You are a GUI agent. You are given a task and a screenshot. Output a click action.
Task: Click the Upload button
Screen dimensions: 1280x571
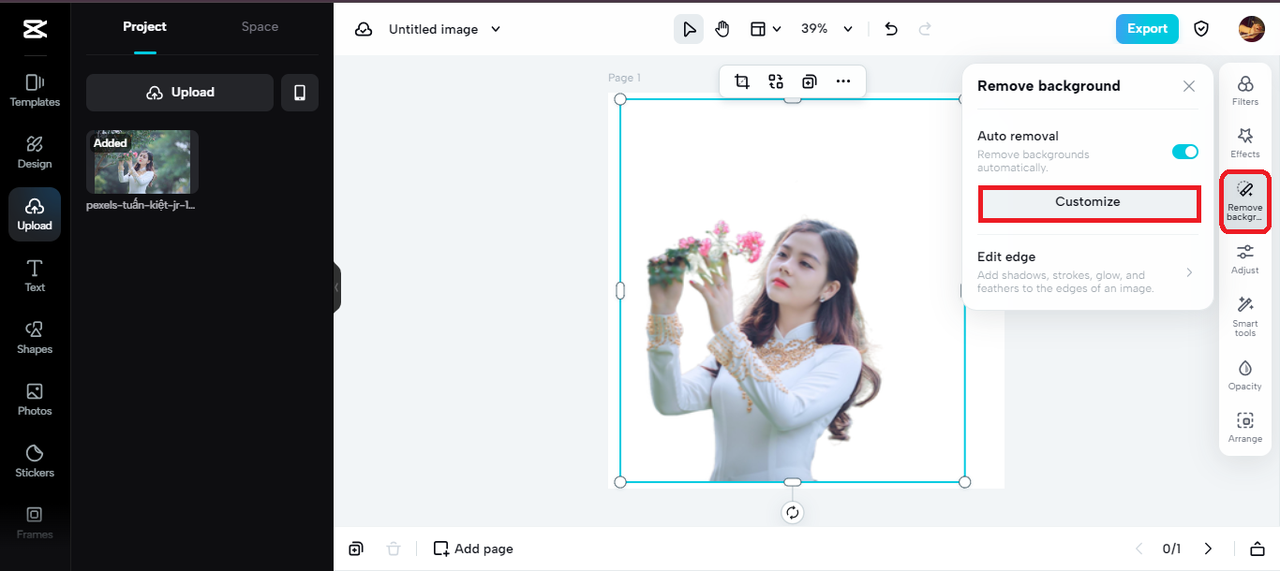pos(180,92)
